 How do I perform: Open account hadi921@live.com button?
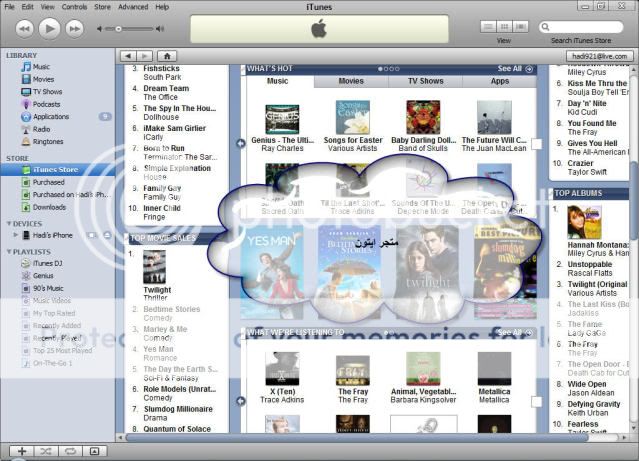pyautogui.click(x=599, y=56)
